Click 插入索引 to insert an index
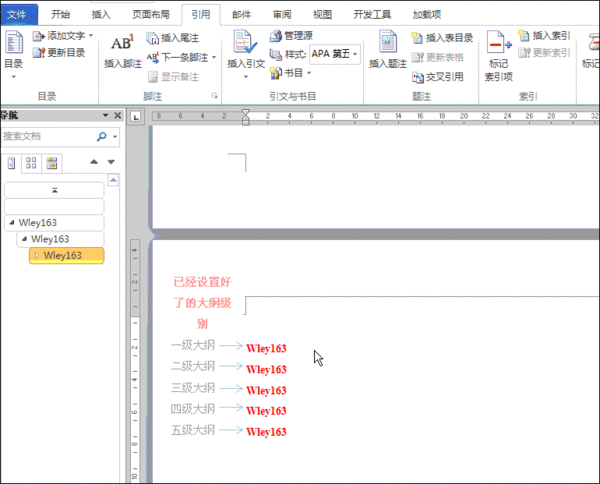 tap(544, 36)
